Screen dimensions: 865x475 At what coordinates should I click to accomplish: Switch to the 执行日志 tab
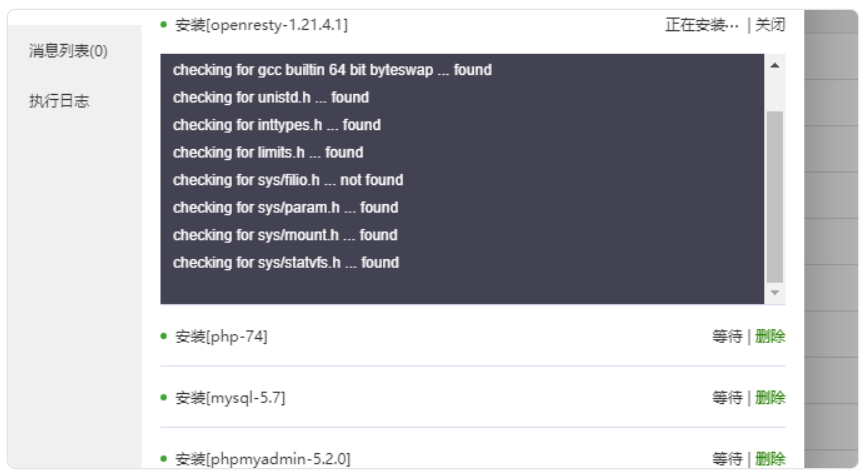point(59,101)
